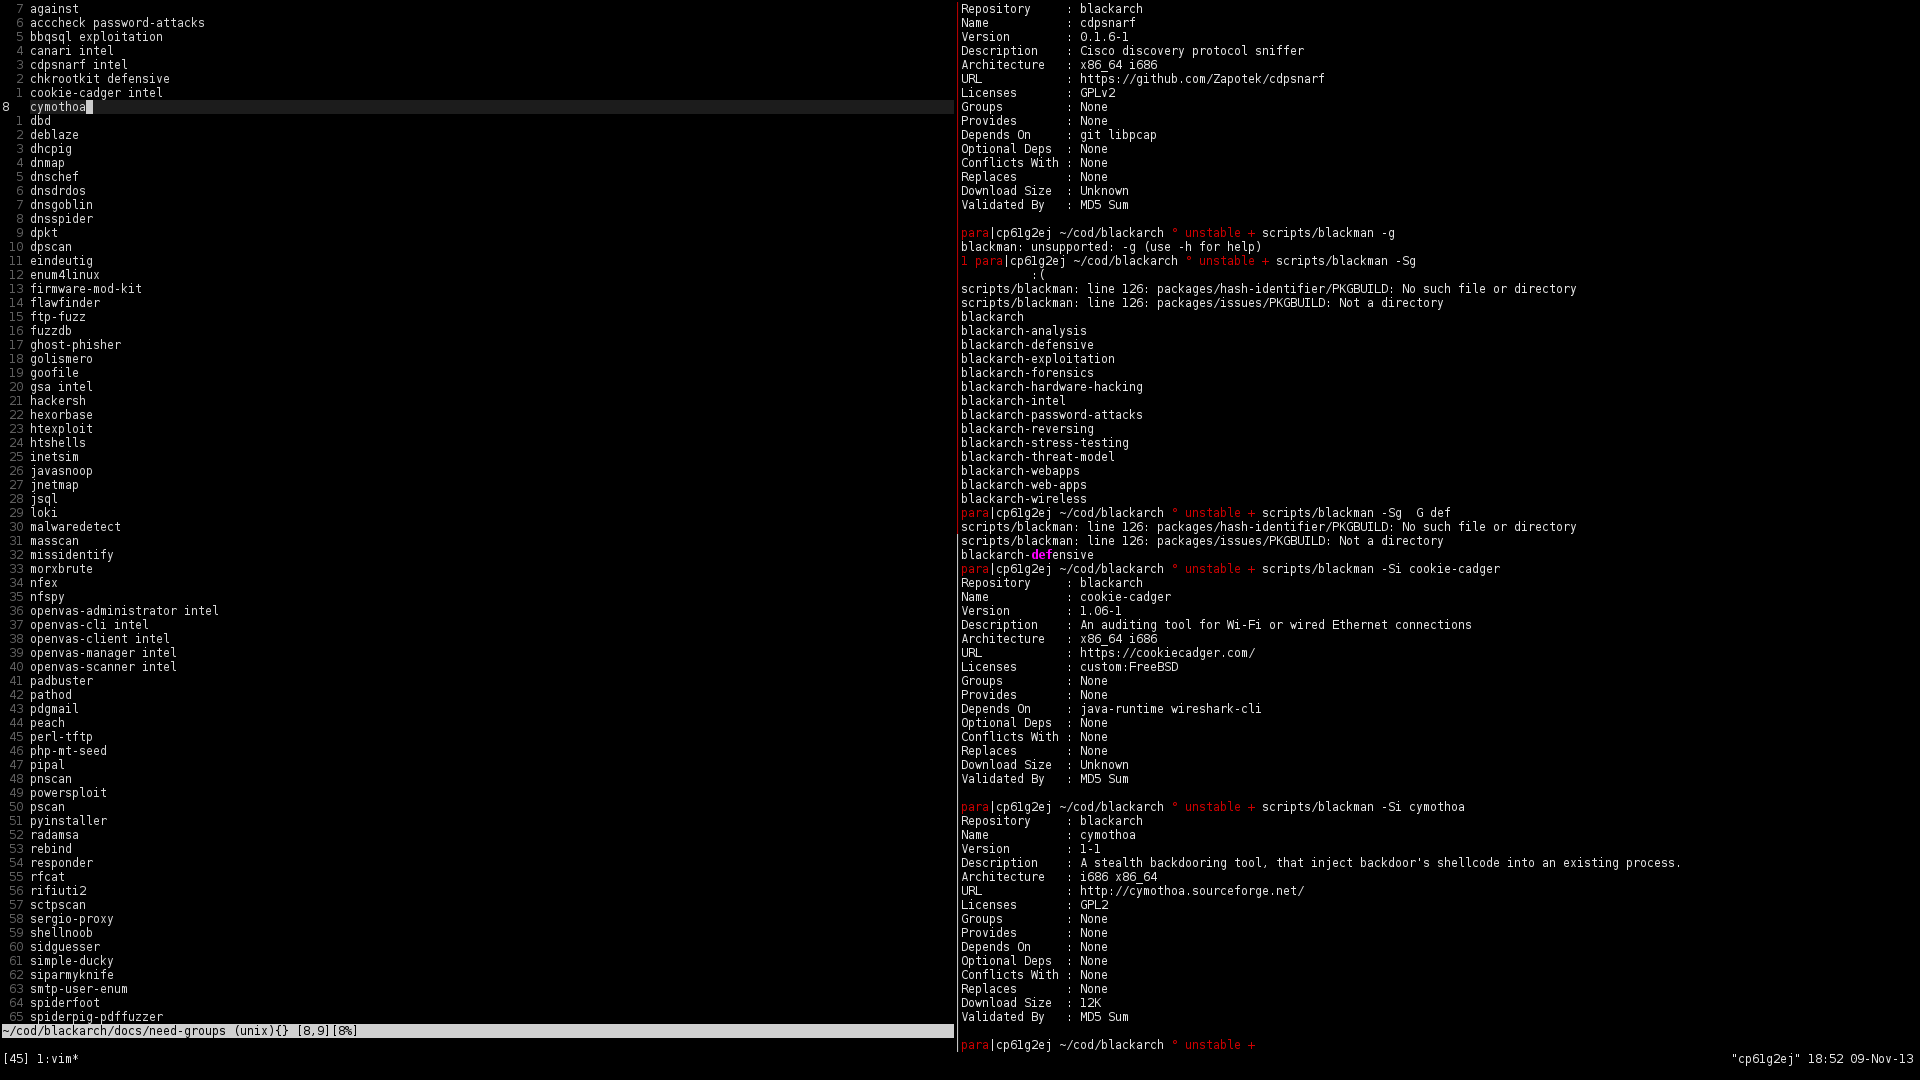The height and width of the screenshot is (1080, 1920).
Task: Select the 'malwaredetect' line
Action: [75, 527]
